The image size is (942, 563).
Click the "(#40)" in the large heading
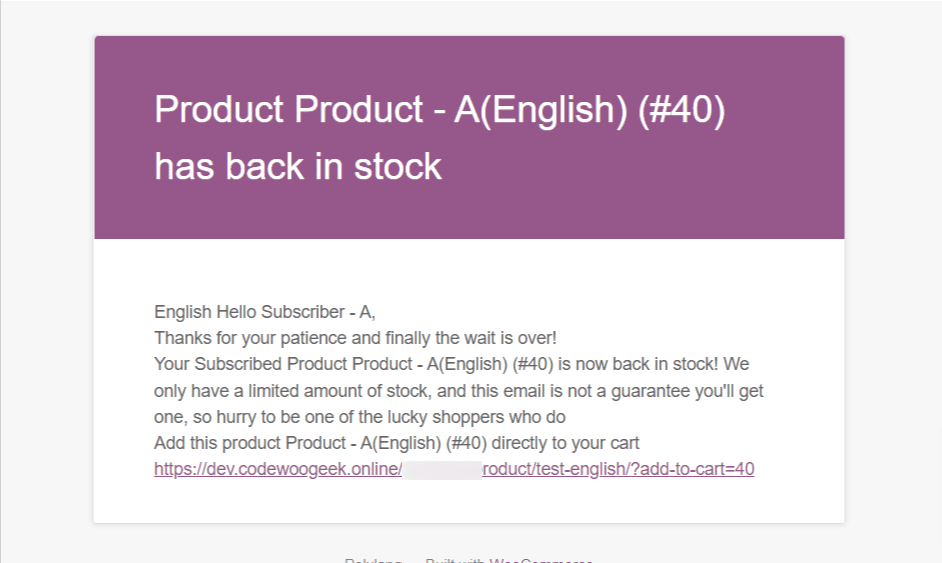pyautogui.click(x=681, y=110)
